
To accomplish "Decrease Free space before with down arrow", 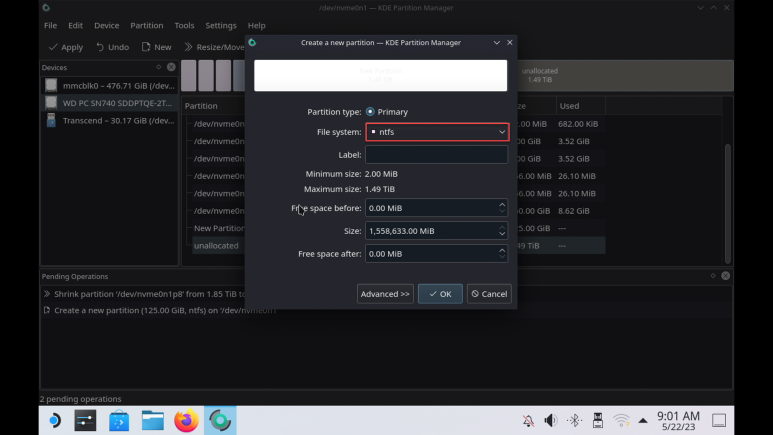I will (x=502, y=212).
